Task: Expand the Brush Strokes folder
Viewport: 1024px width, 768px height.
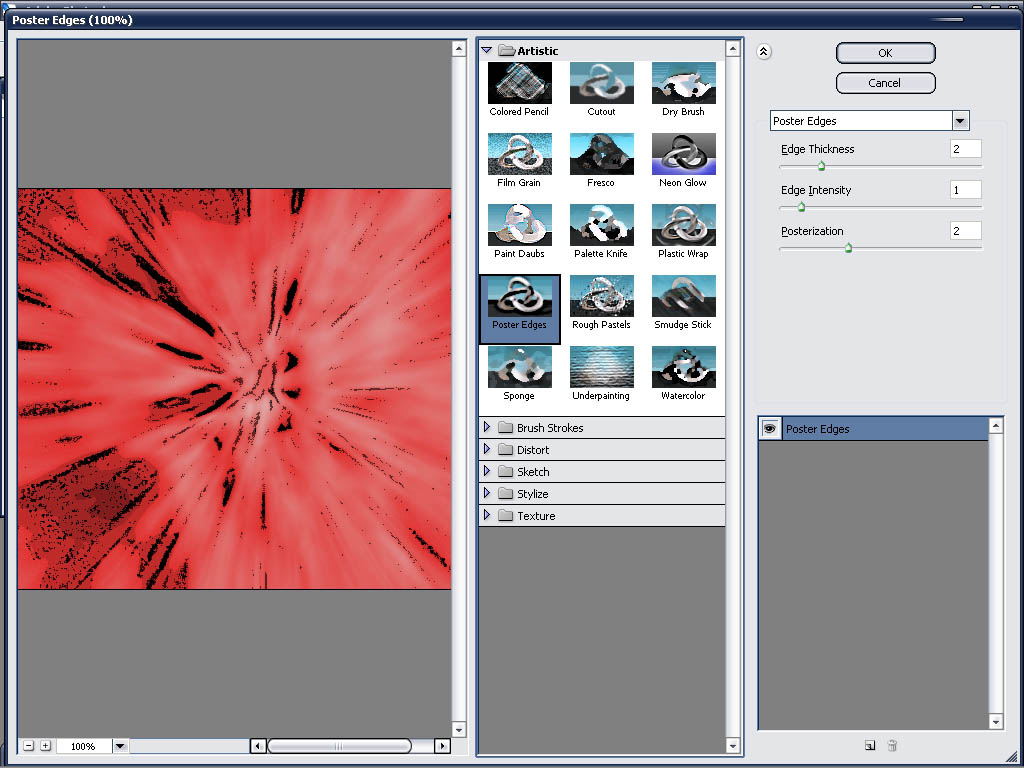Action: 487,427
